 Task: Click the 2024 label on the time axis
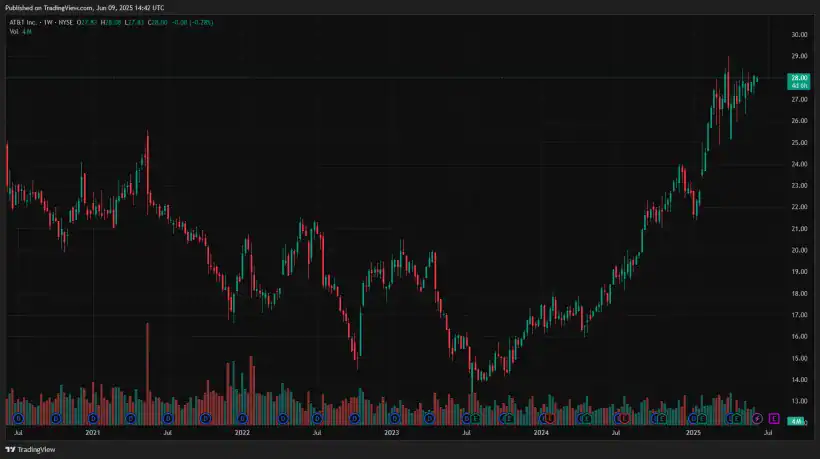pos(542,434)
